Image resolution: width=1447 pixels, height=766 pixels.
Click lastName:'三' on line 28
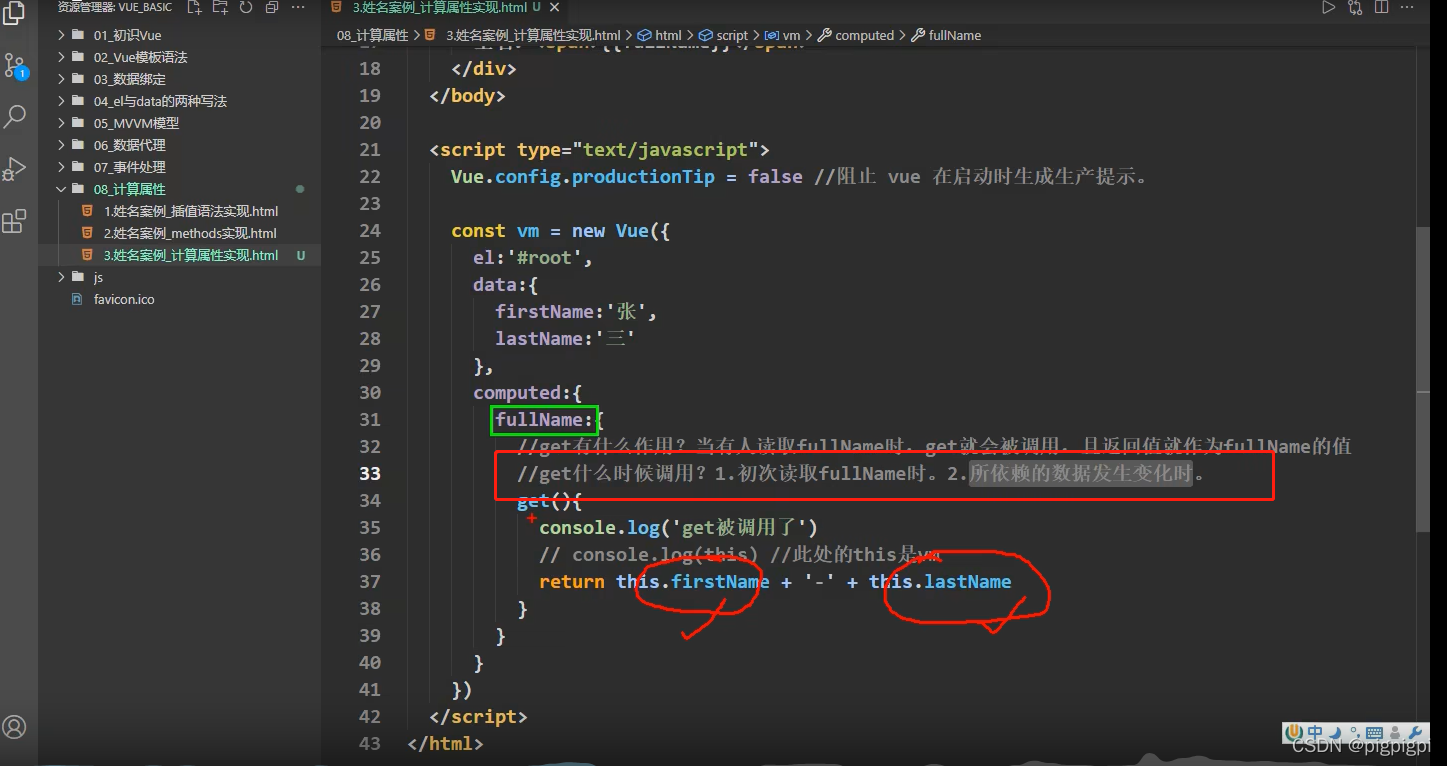pos(565,338)
